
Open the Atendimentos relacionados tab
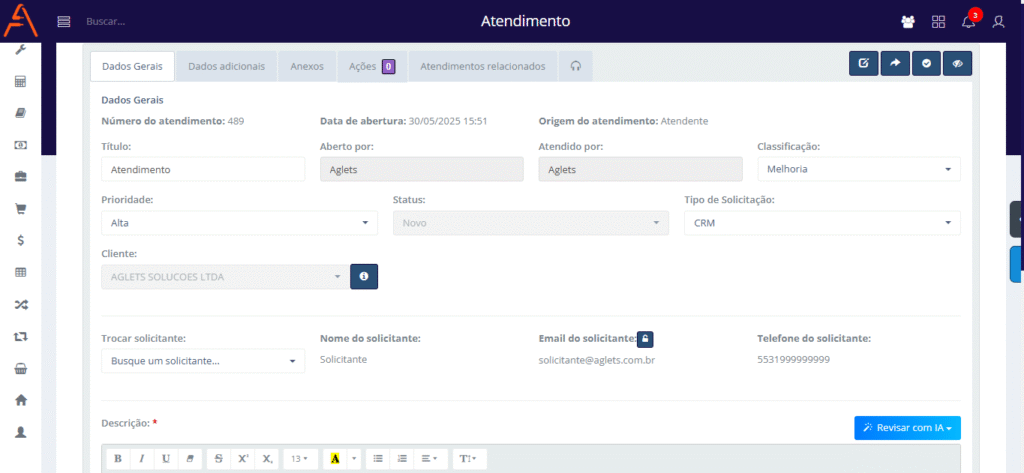pyautogui.click(x=482, y=67)
